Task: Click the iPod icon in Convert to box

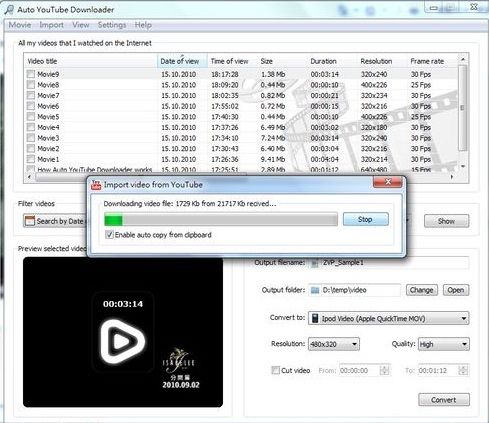Action: click(315, 318)
